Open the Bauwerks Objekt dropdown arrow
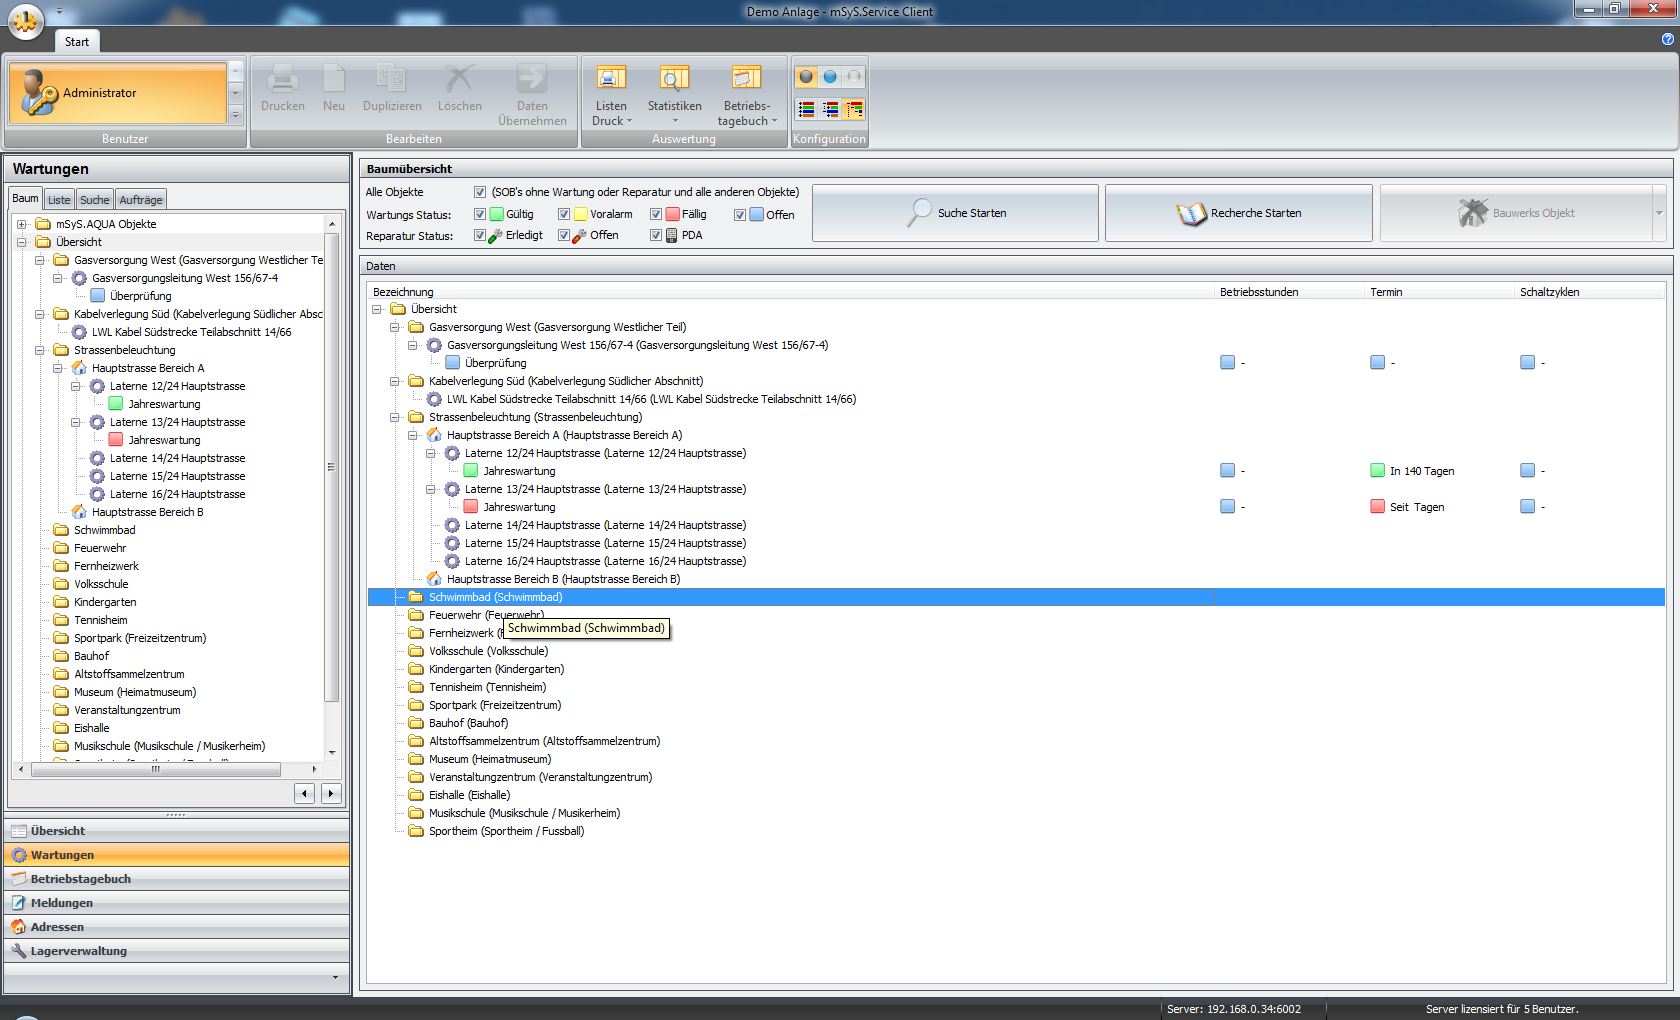Screen dimensions: 1680x1020 click(1659, 213)
